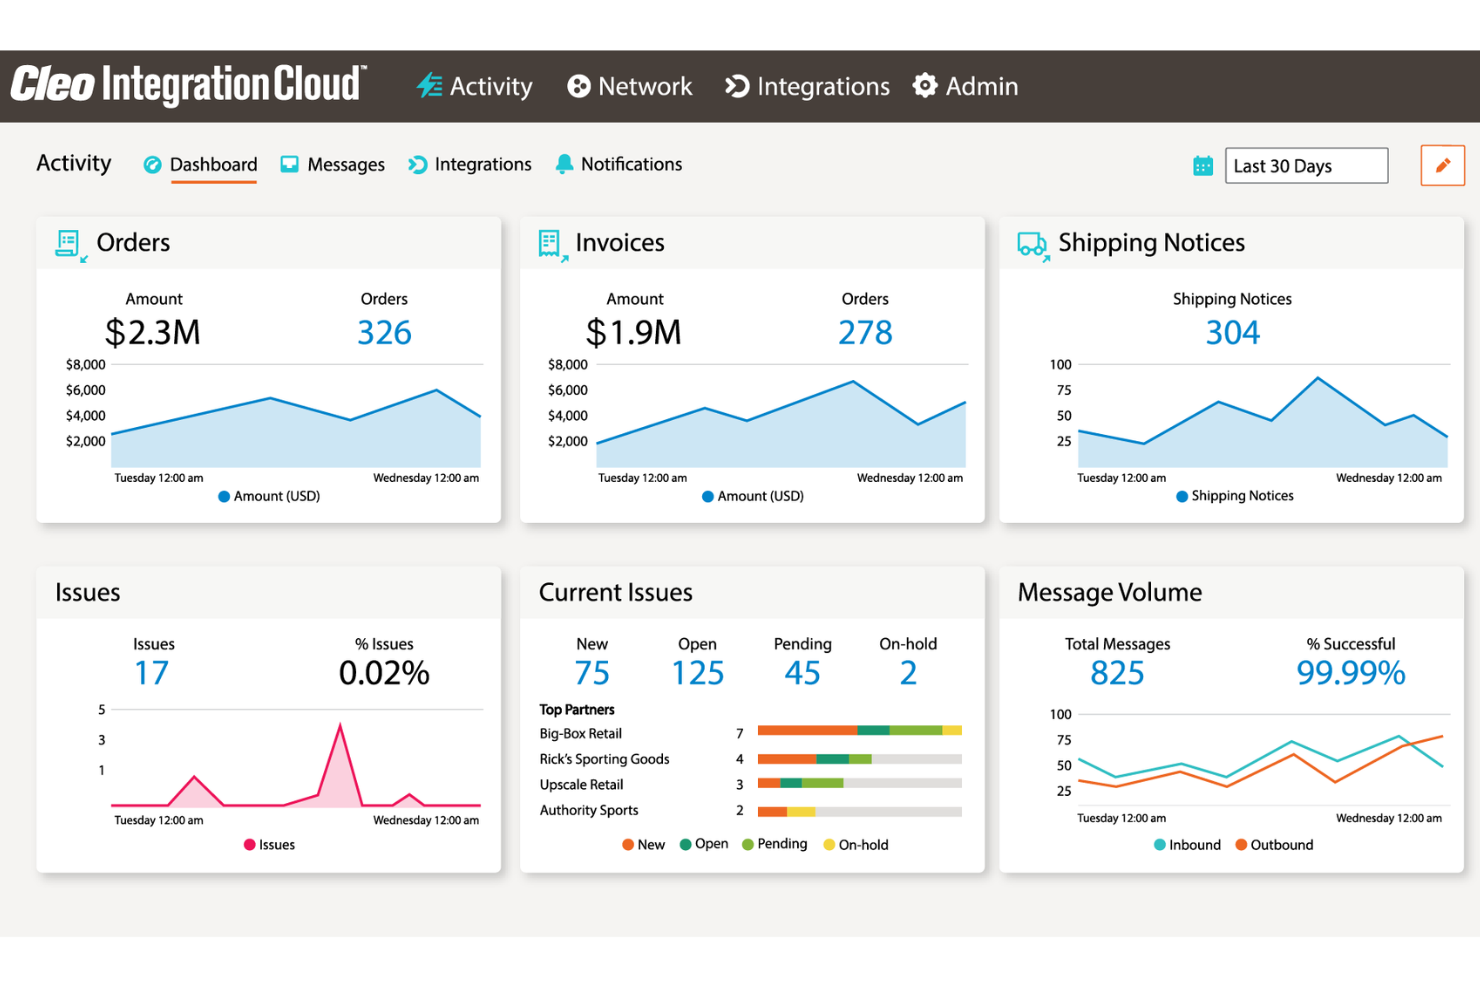Open the Last 30 Days dropdown
The image size is (1480, 987).
[1306, 166]
